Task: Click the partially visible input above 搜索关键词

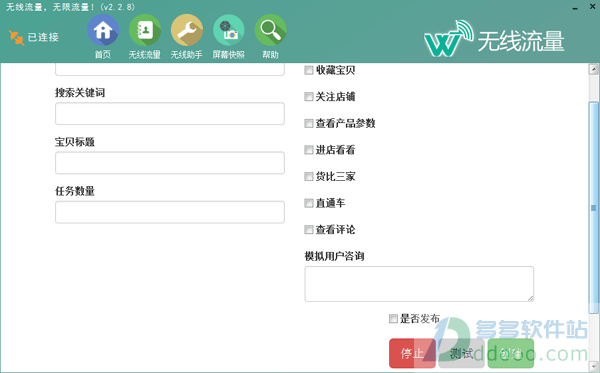Action: 170,69
